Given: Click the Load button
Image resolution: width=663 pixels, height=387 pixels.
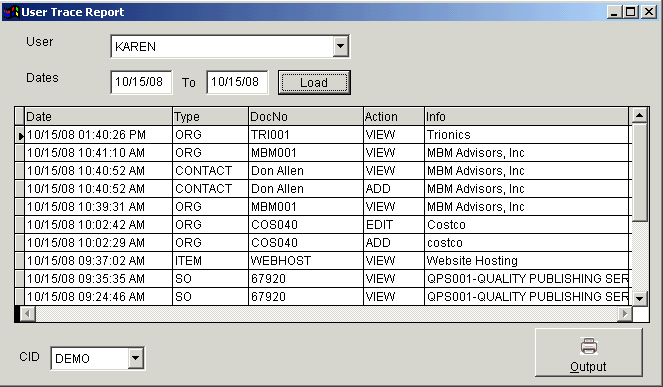Looking at the screenshot, I should coord(314,82).
